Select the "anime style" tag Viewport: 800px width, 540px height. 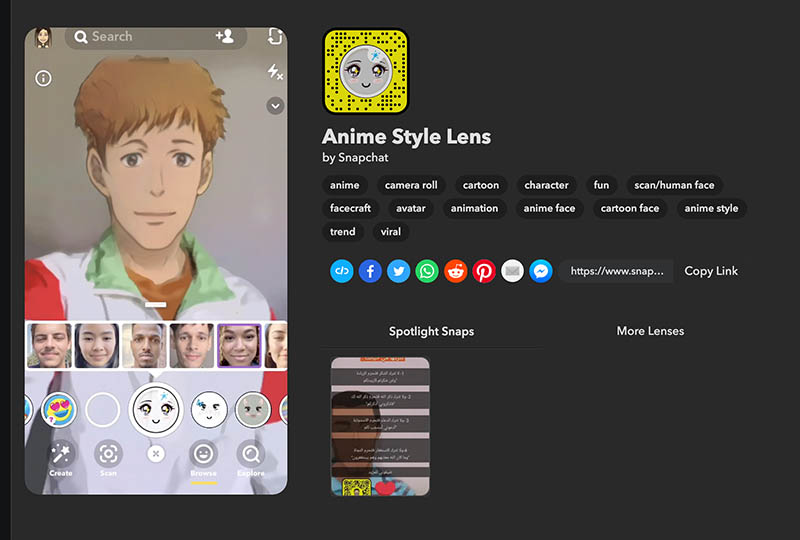(x=711, y=209)
